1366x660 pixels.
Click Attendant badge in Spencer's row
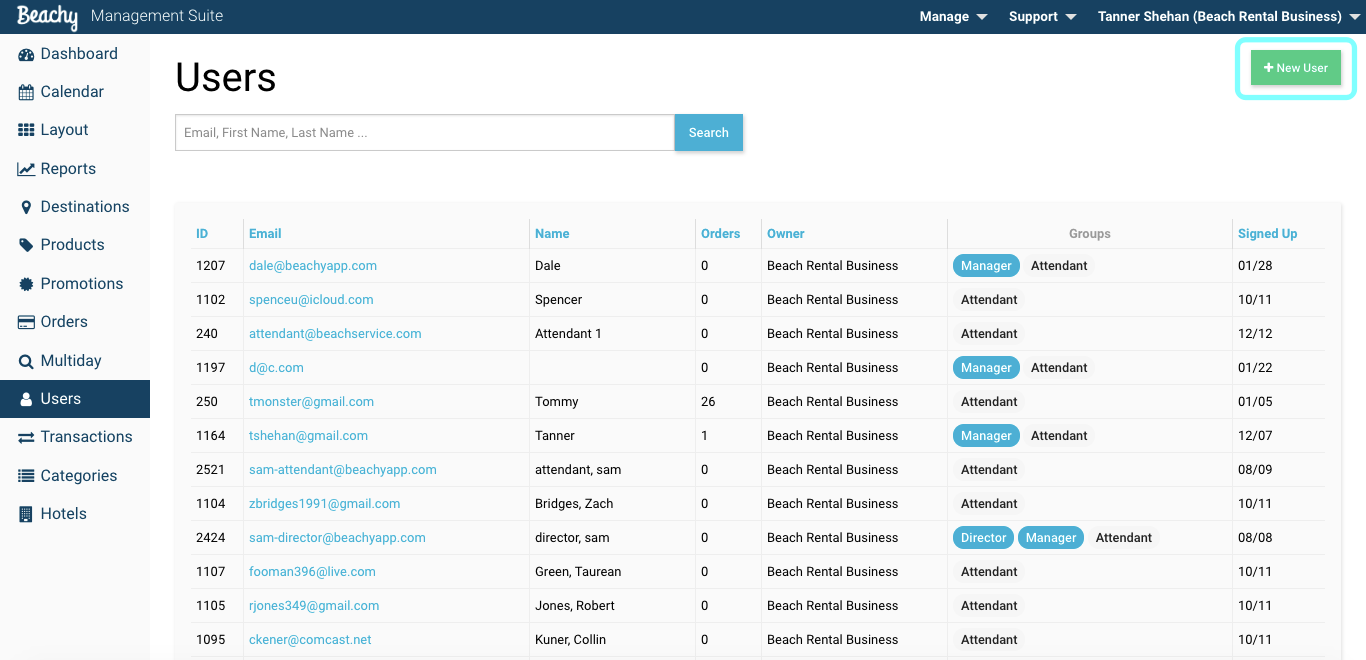989,300
